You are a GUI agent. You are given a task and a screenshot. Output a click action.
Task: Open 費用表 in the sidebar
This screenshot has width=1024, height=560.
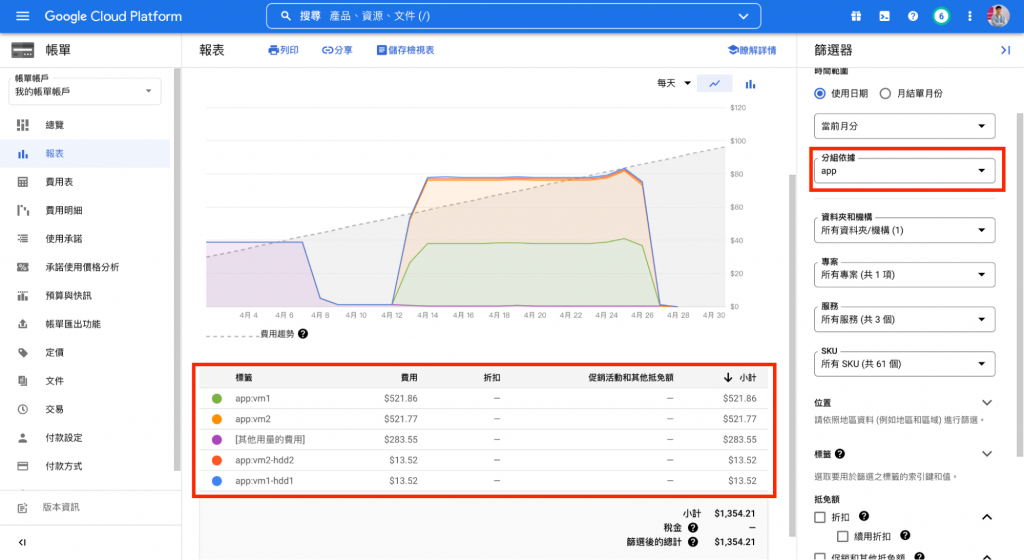(85, 182)
